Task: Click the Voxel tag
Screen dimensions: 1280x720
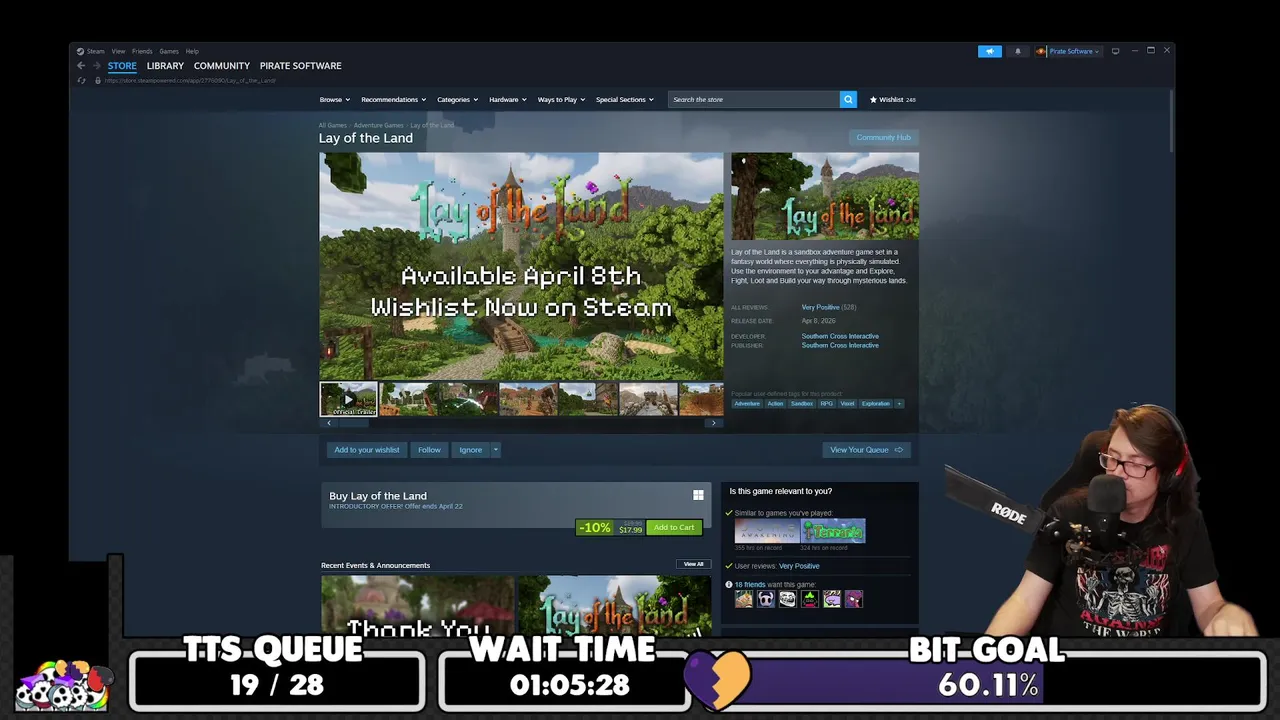Action: 847,404
